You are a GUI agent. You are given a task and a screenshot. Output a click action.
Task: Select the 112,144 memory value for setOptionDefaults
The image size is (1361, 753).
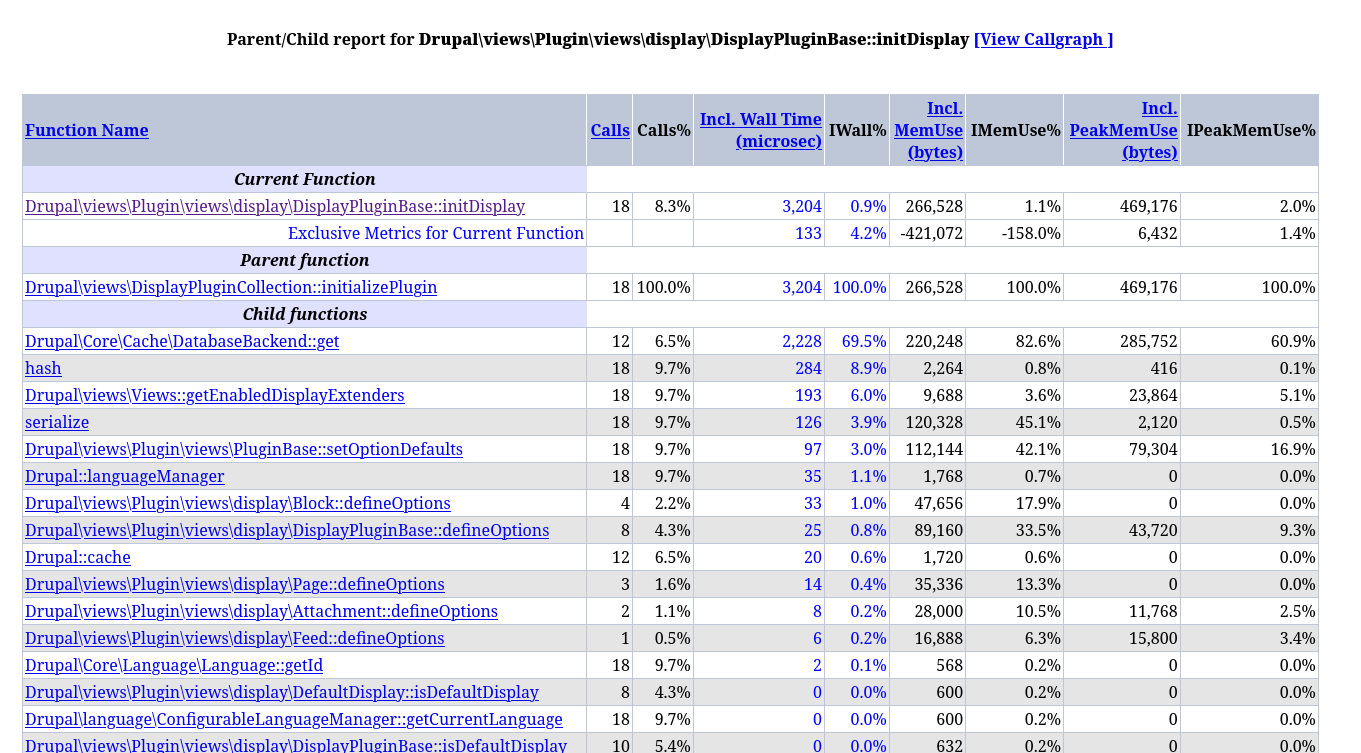[x=934, y=449]
